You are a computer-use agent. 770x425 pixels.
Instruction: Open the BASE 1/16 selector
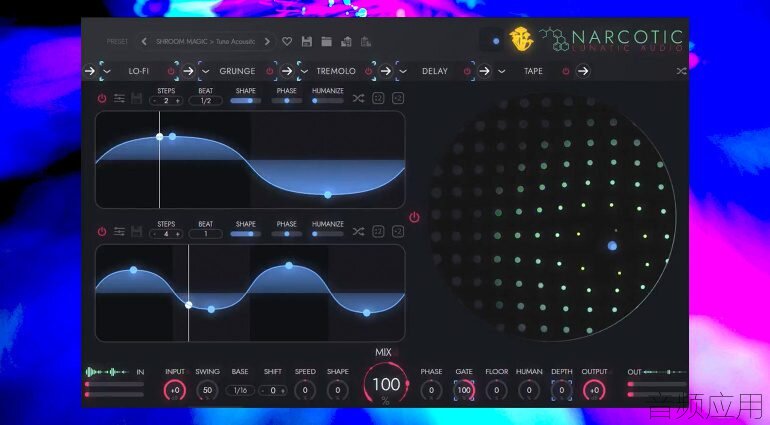click(240, 391)
